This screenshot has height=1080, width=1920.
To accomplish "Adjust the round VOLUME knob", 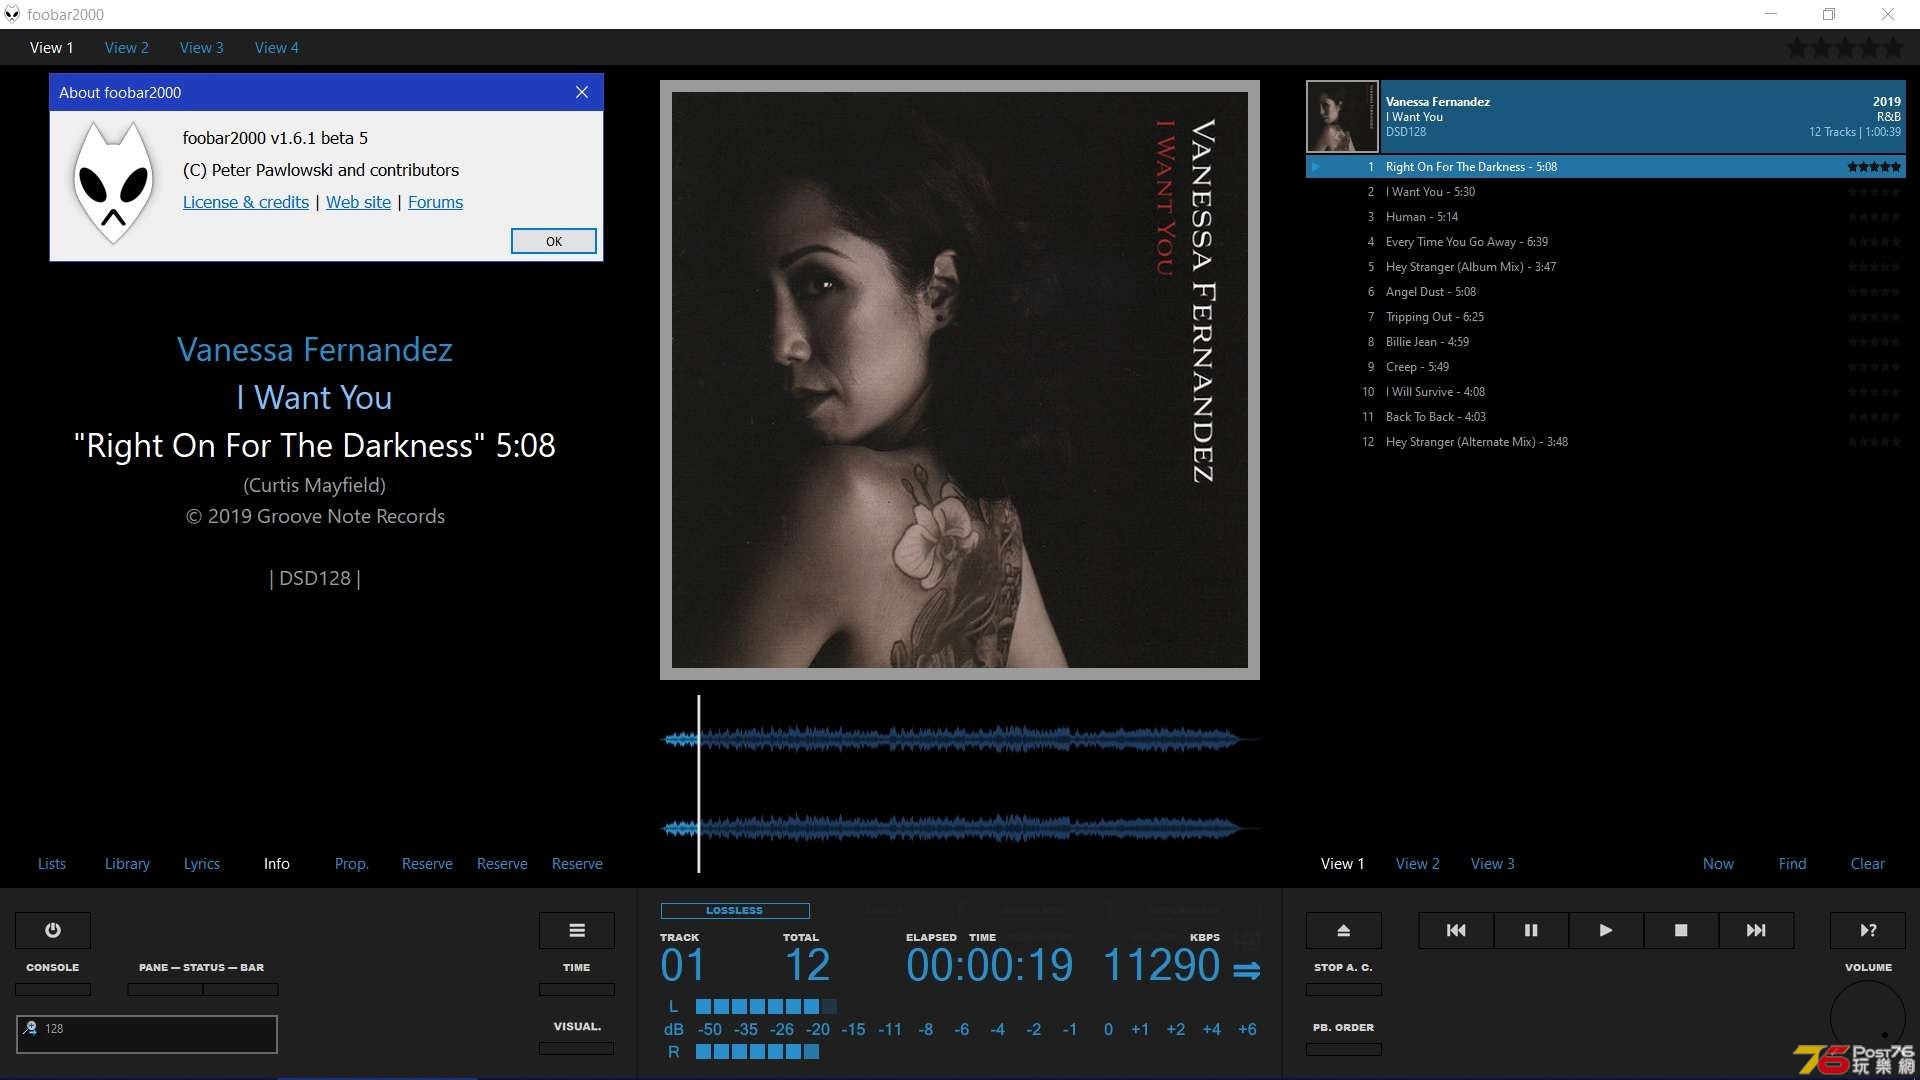I will coord(1868,1018).
